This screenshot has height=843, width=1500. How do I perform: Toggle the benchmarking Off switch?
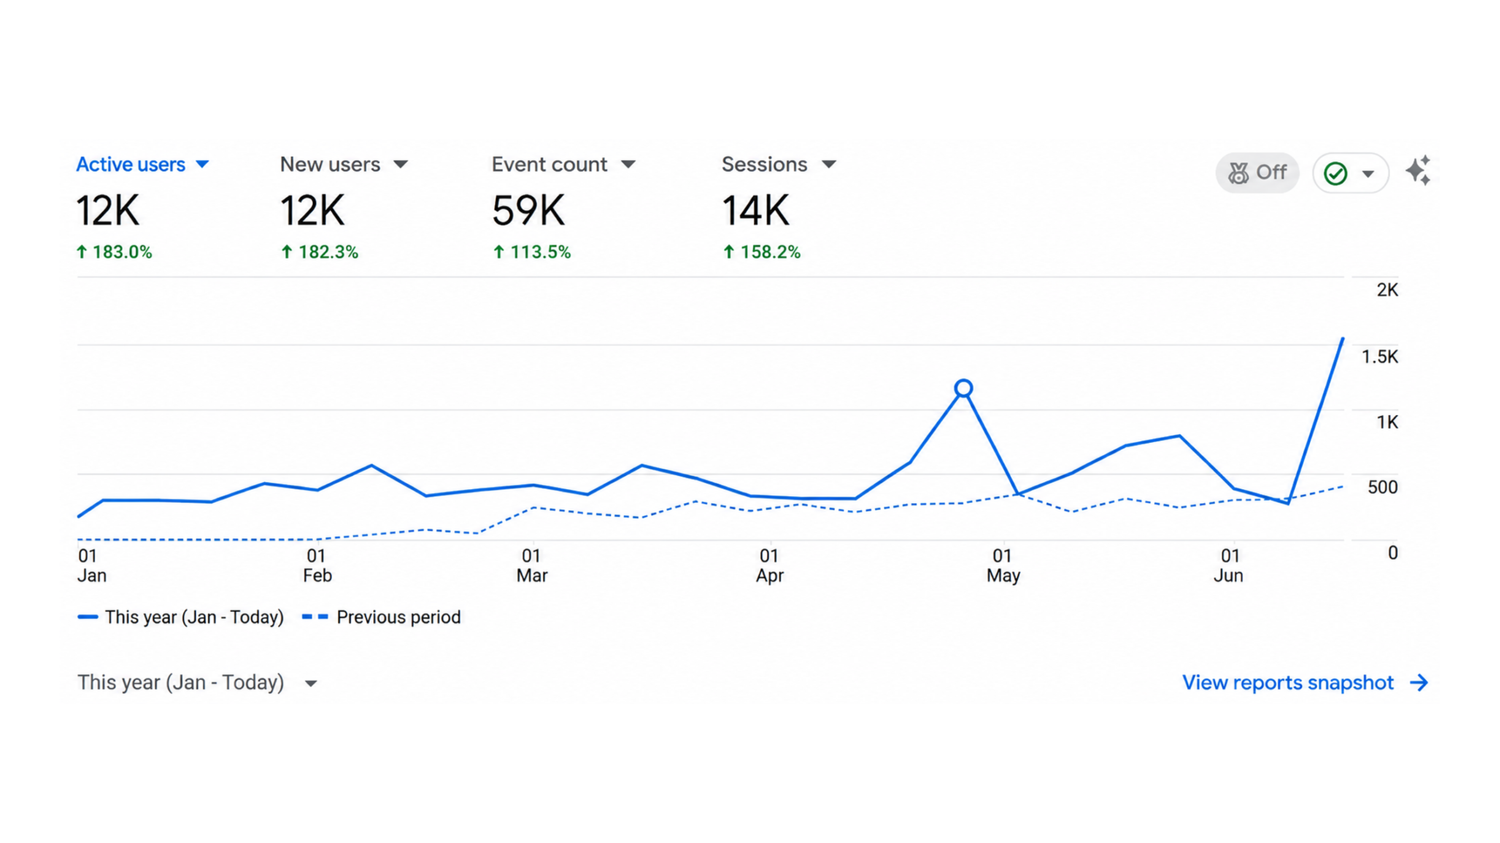(x=1257, y=173)
